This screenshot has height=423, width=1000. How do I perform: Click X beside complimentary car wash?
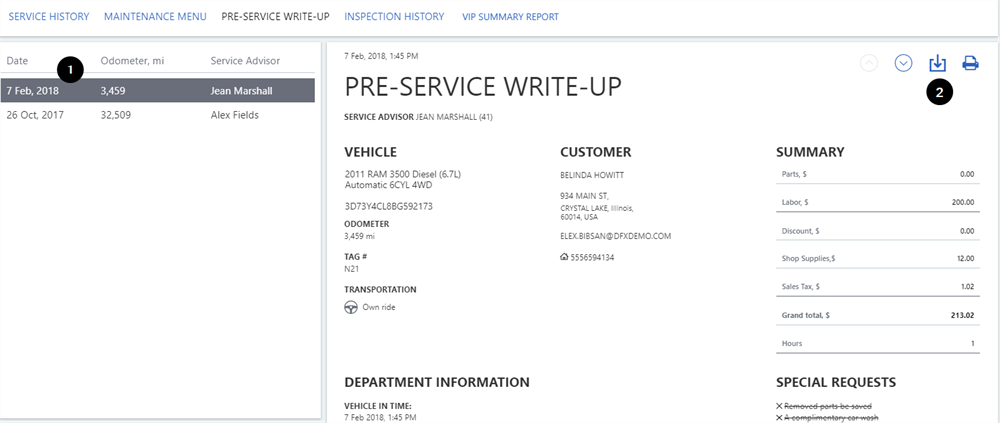point(780,417)
